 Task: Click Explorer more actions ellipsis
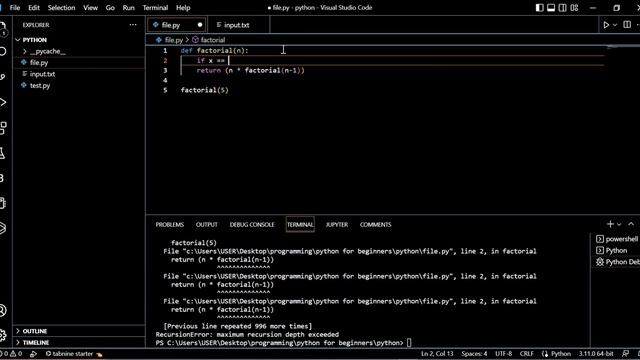pyautogui.click(x=133, y=25)
